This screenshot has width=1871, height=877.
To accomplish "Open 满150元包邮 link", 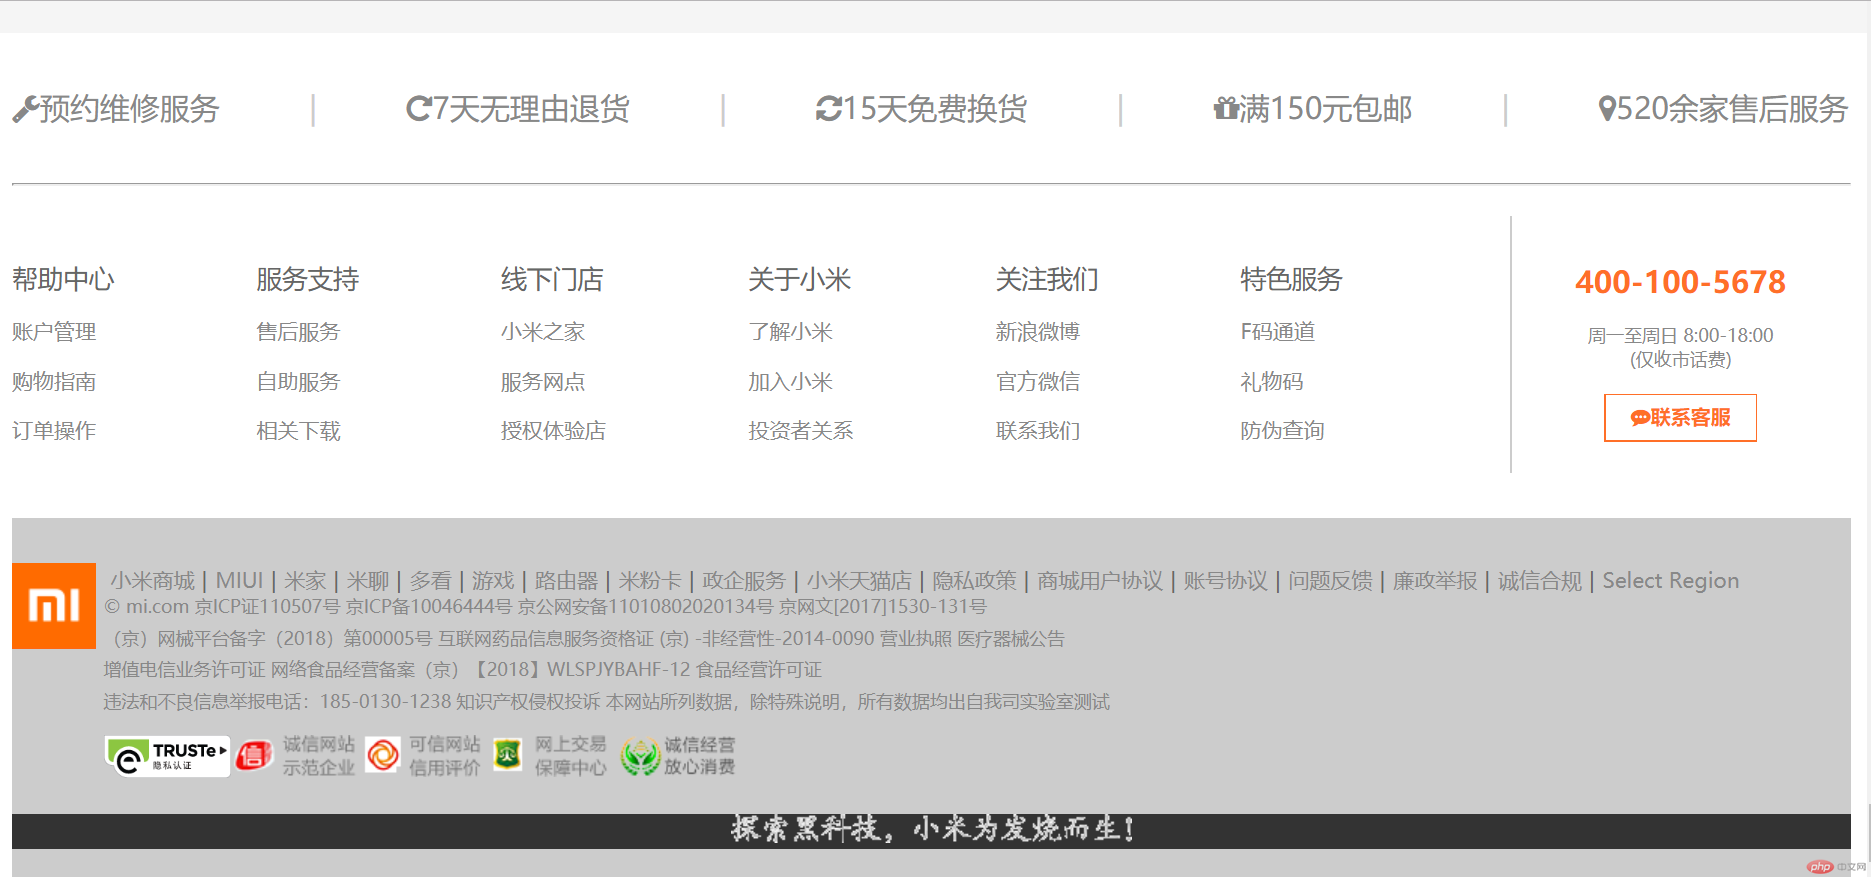I will [x=1326, y=109].
